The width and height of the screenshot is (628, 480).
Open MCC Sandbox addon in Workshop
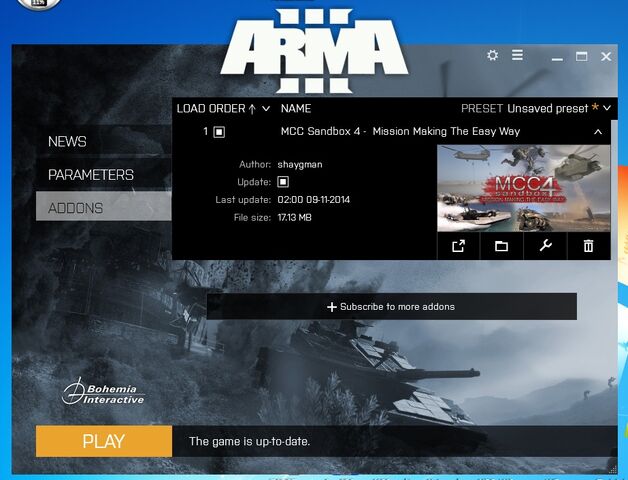(x=458, y=246)
